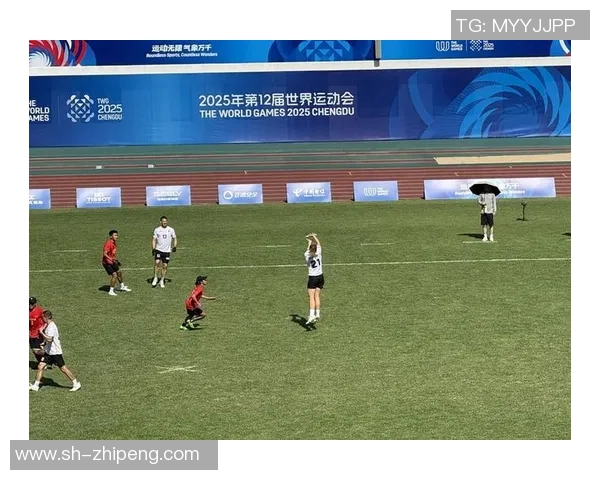Click the 2025年第12届世界运动会 headline text

tap(276, 100)
